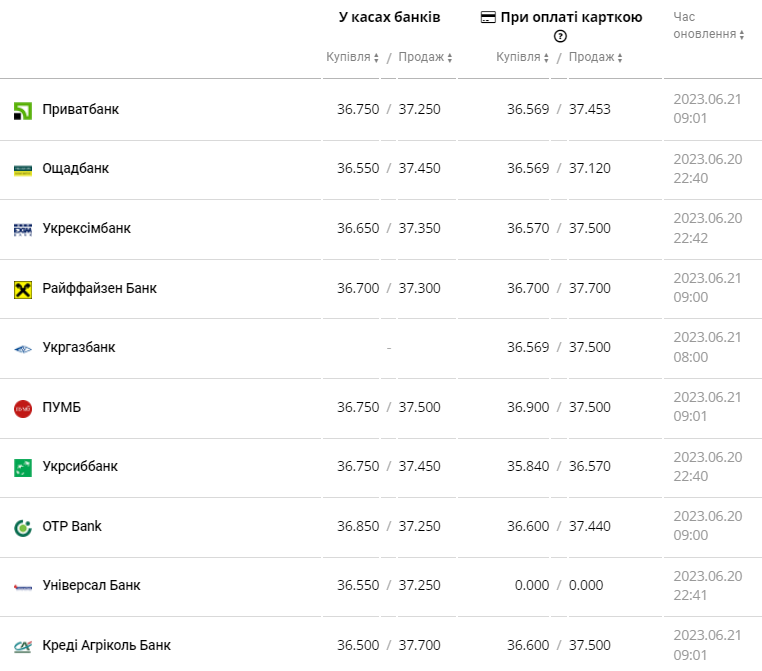Open the OTP Bank link
762x671 pixels.
tap(72, 526)
